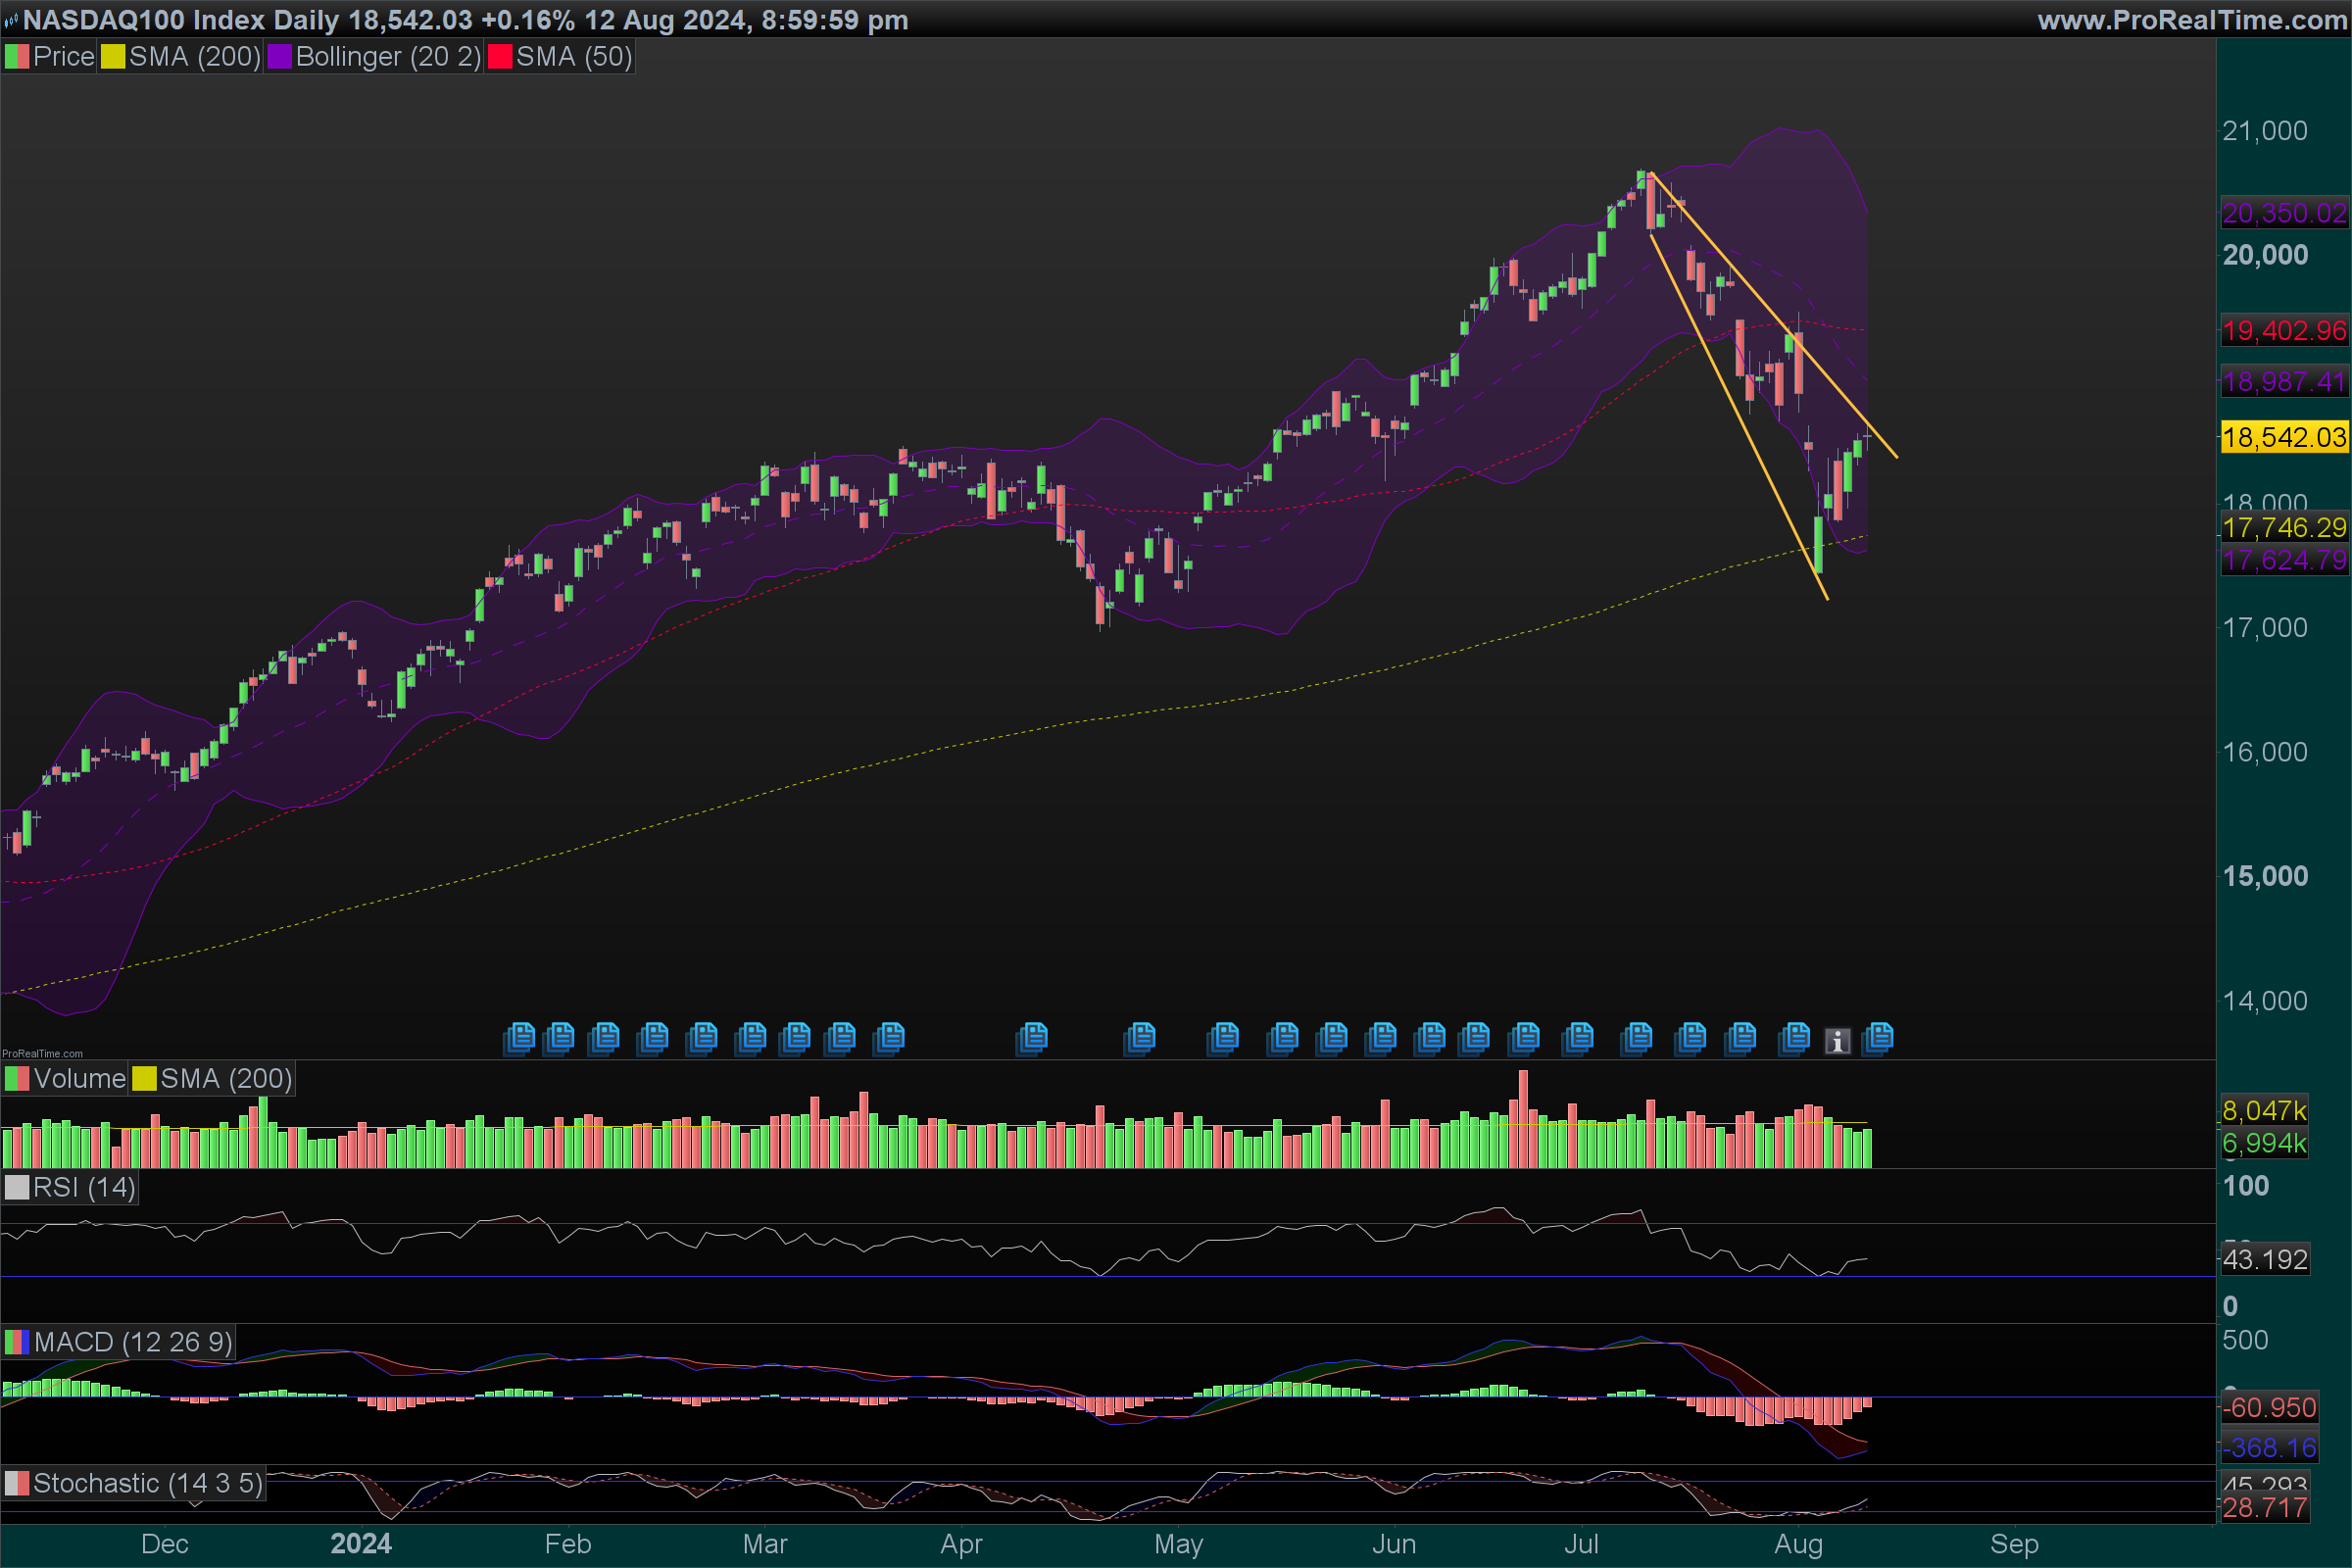
Task: Click the small ProRealTime logo before the title
Action: 11,20
